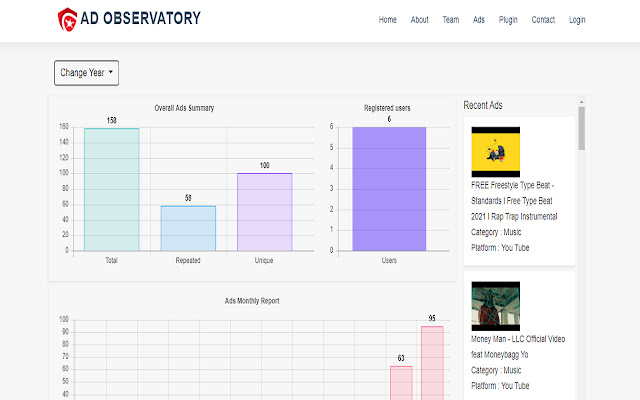The height and width of the screenshot is (400, 640).
Task: Click the Recent Ads scroll up arrow
Action: tap(582, 102)
